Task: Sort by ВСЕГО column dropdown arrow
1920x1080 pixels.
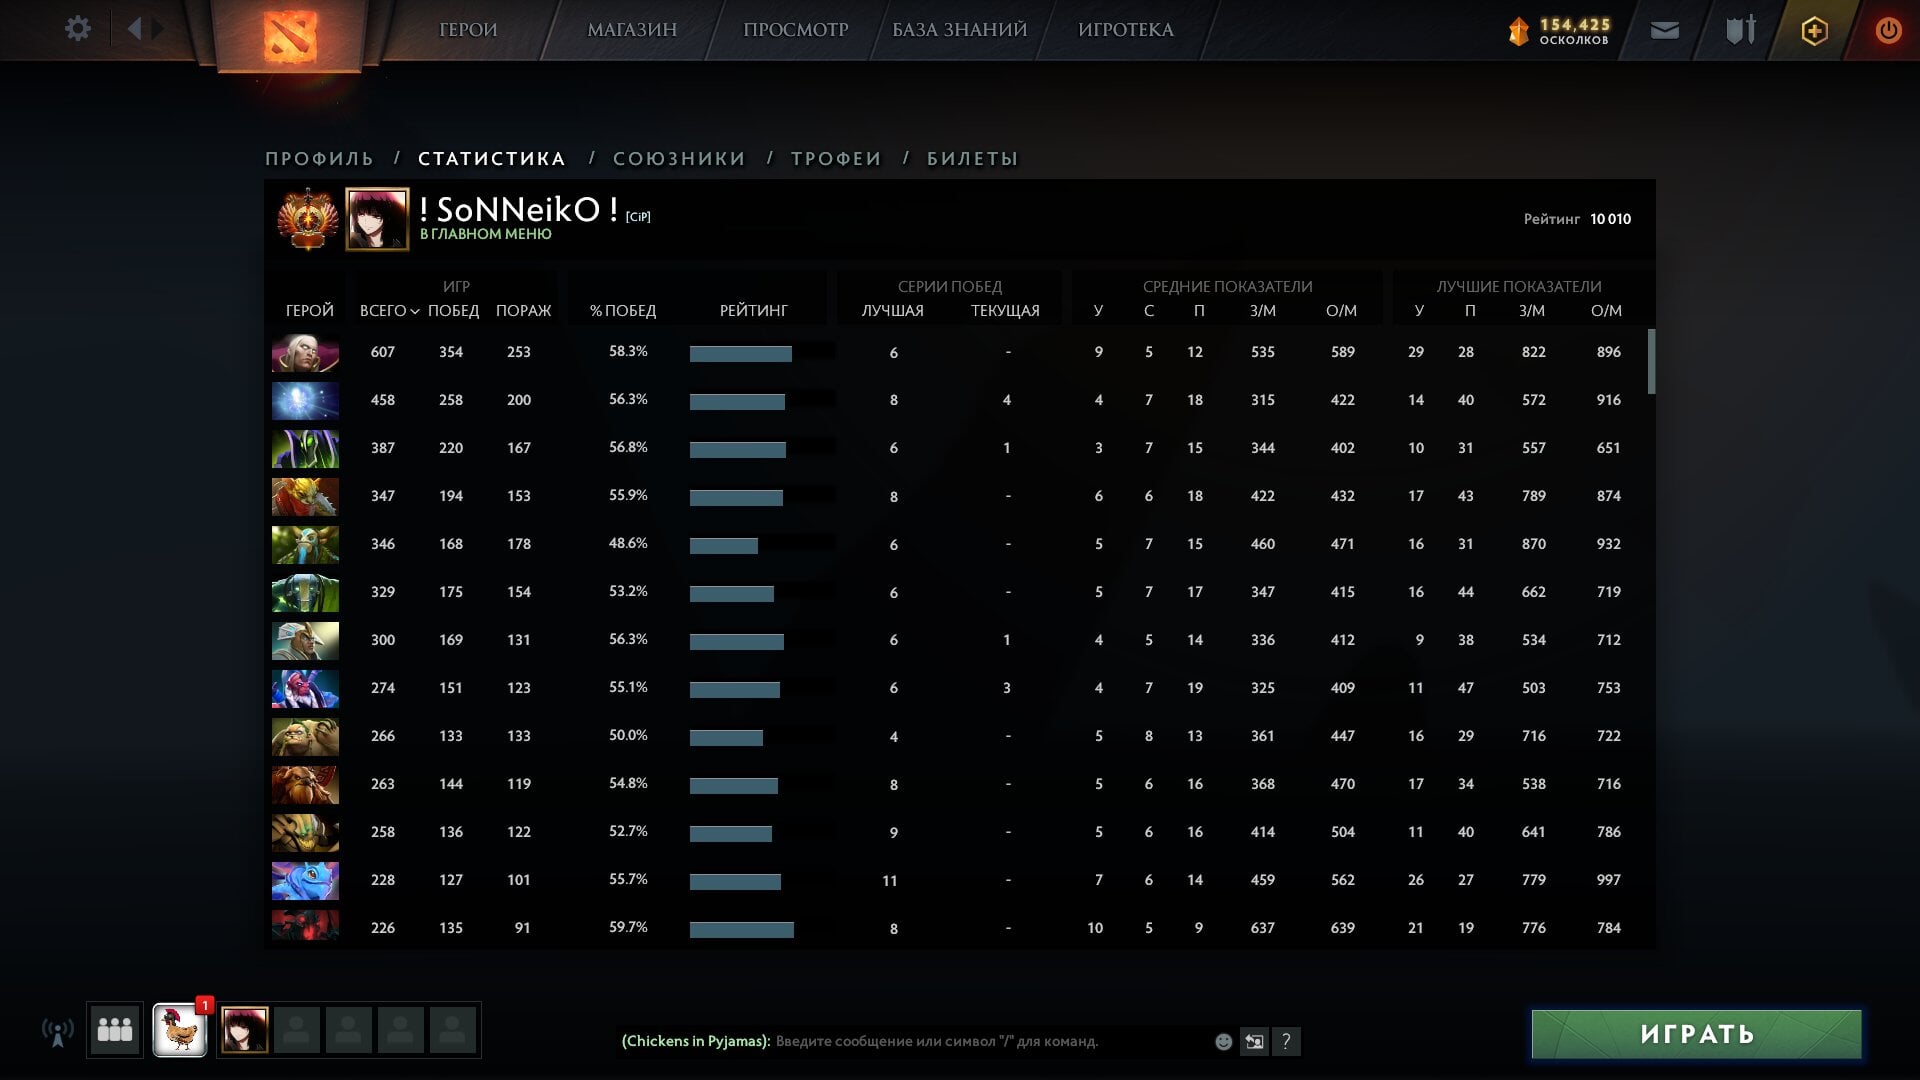Action: pyautogui.click(x=414, y=312)
